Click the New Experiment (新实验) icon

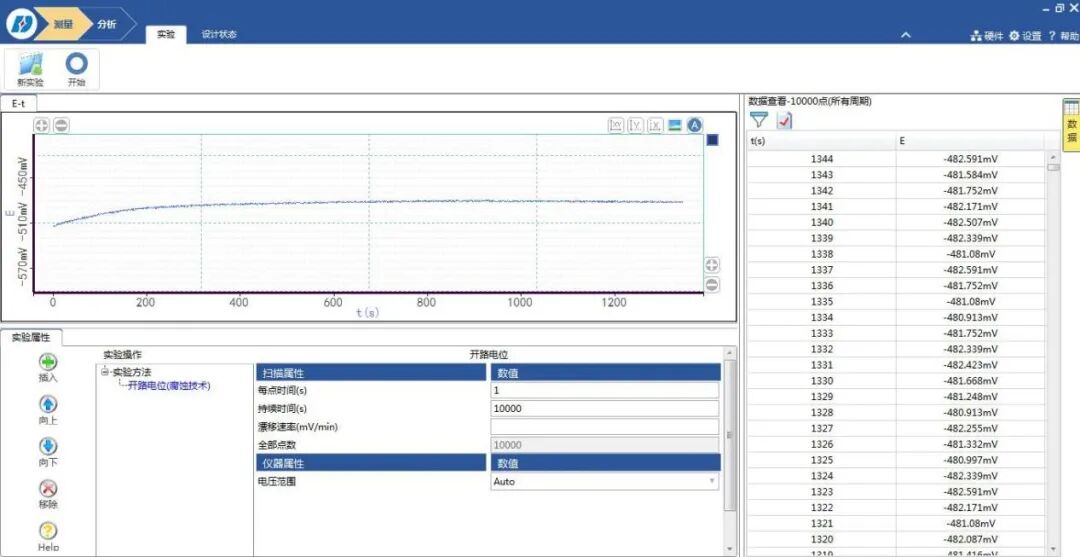pyautogui.click(x=30, y=65)
